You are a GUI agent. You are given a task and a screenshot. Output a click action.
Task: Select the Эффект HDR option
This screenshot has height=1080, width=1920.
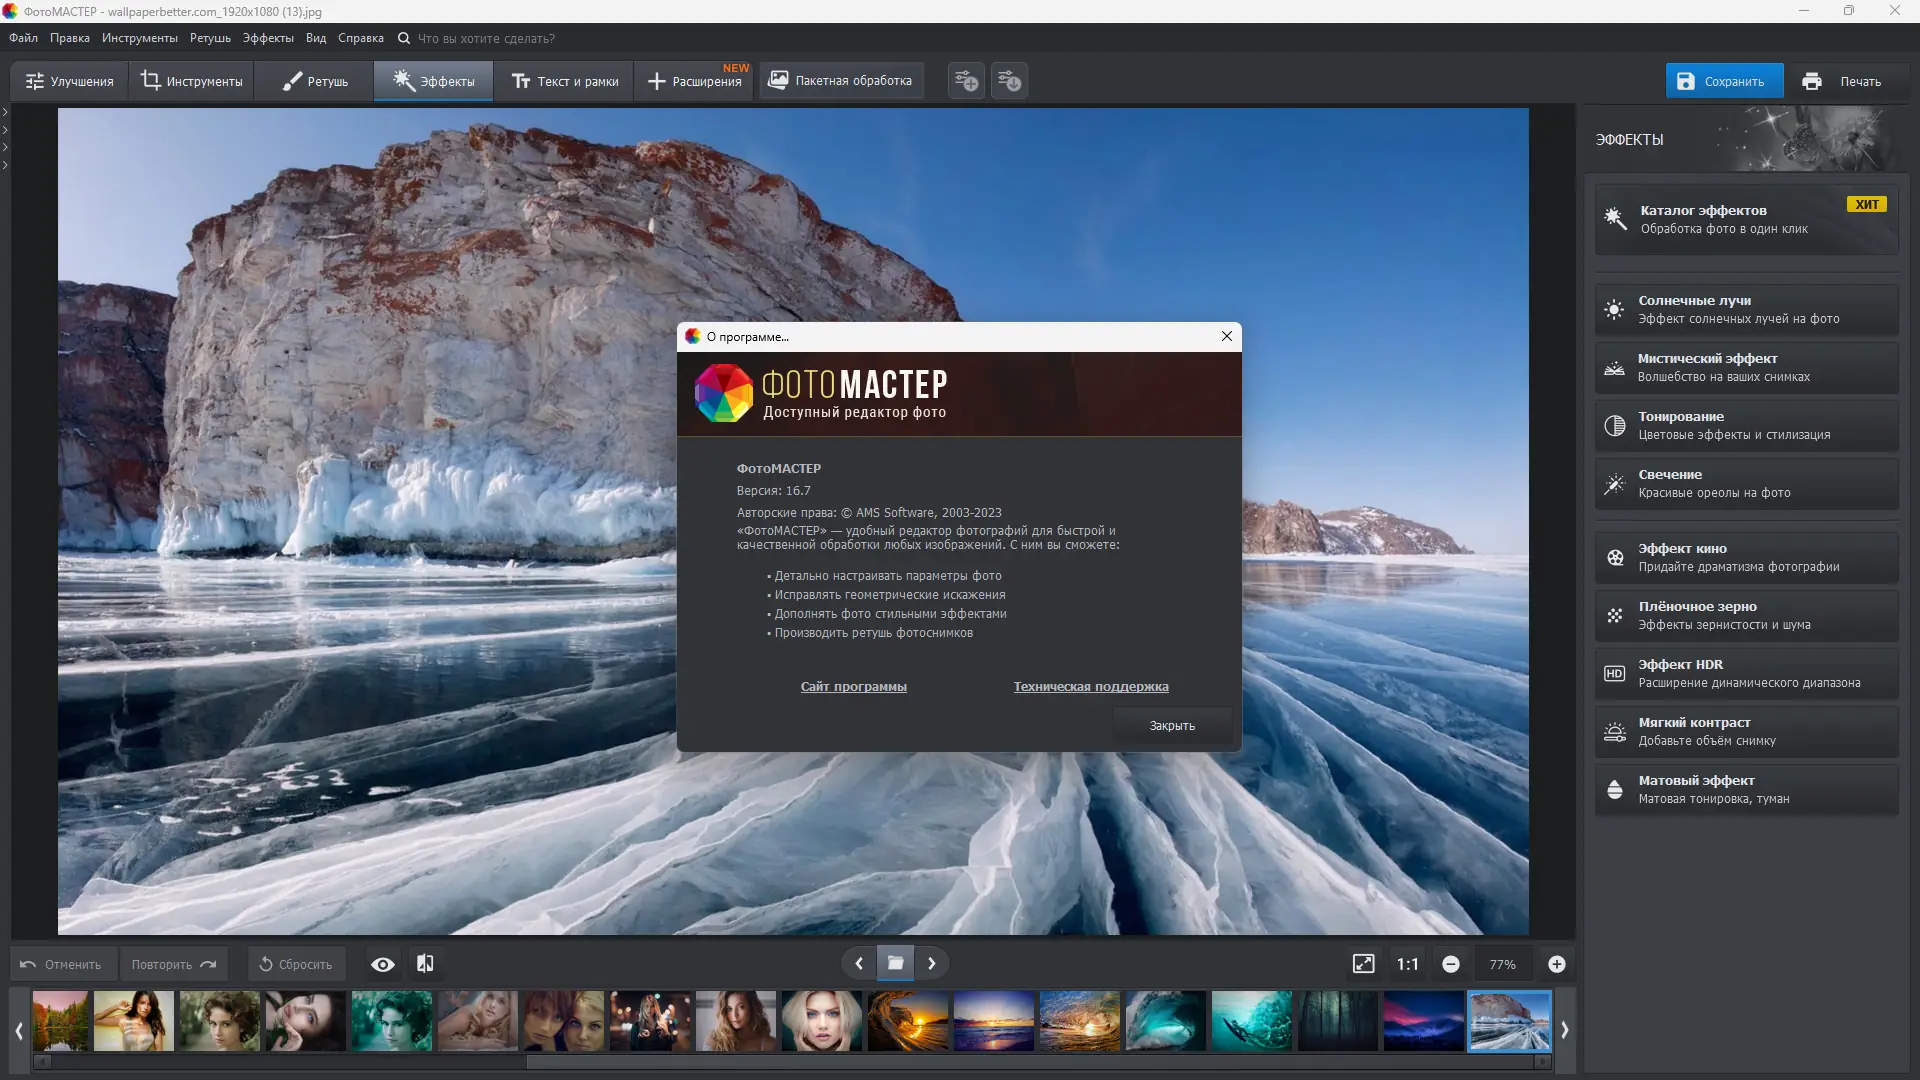1744,672
